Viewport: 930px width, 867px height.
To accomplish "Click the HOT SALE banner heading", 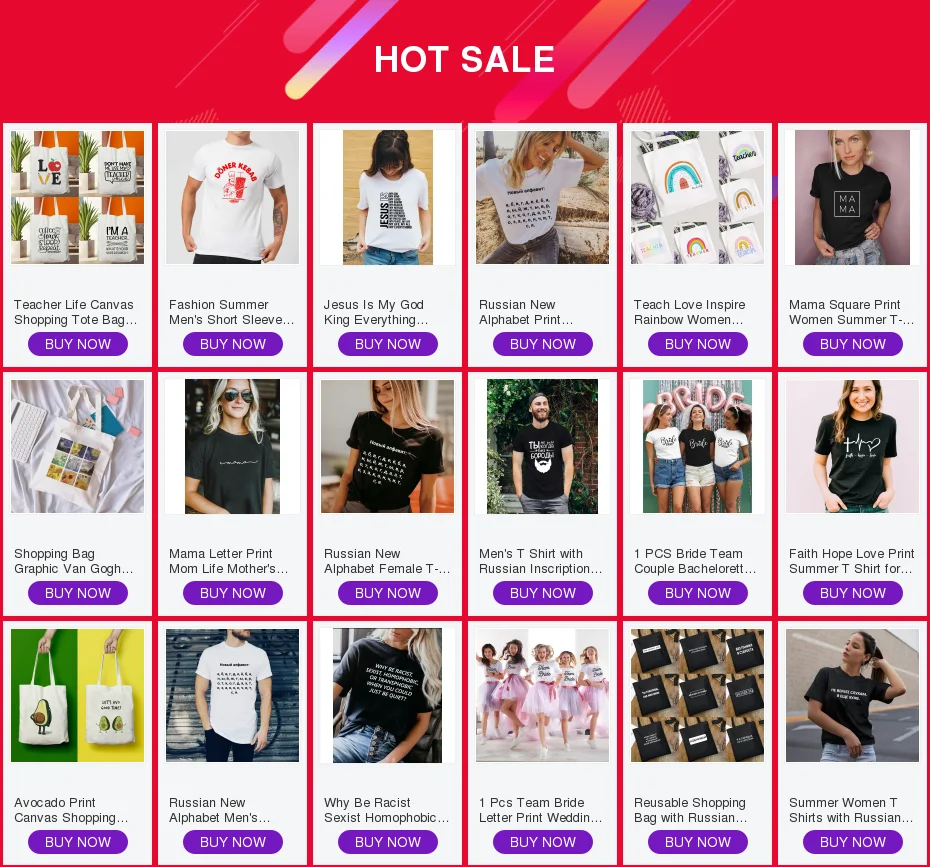I will [464, 59].
